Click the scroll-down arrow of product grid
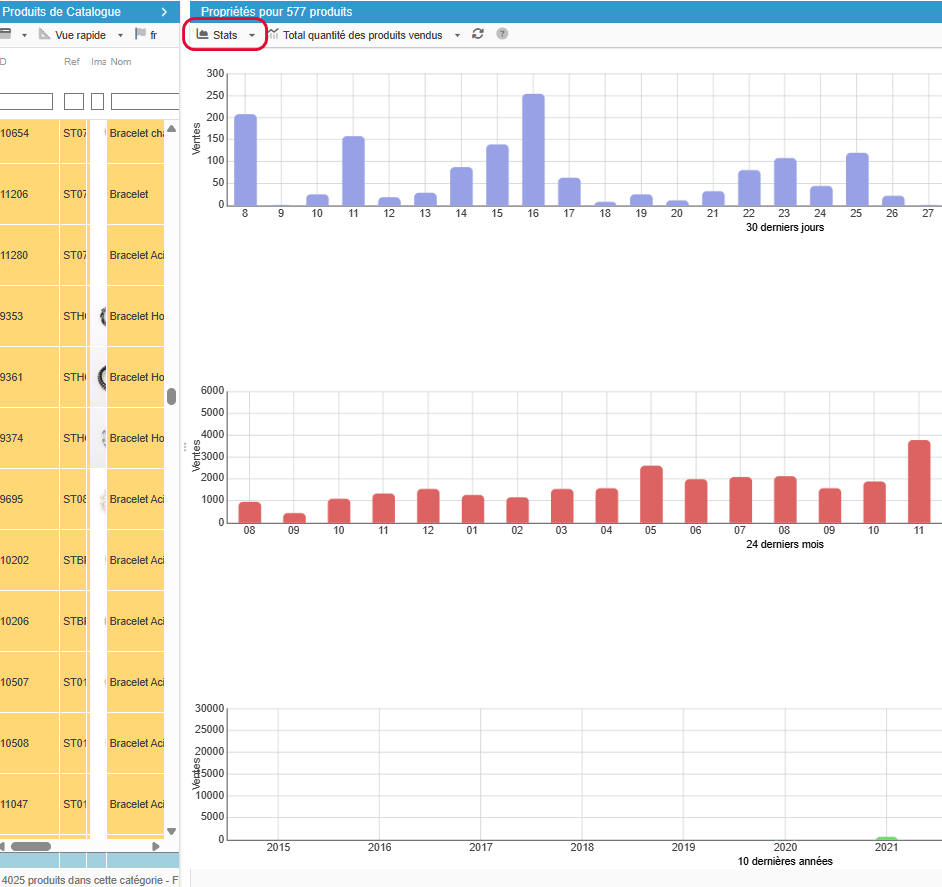 pos(171,831)
